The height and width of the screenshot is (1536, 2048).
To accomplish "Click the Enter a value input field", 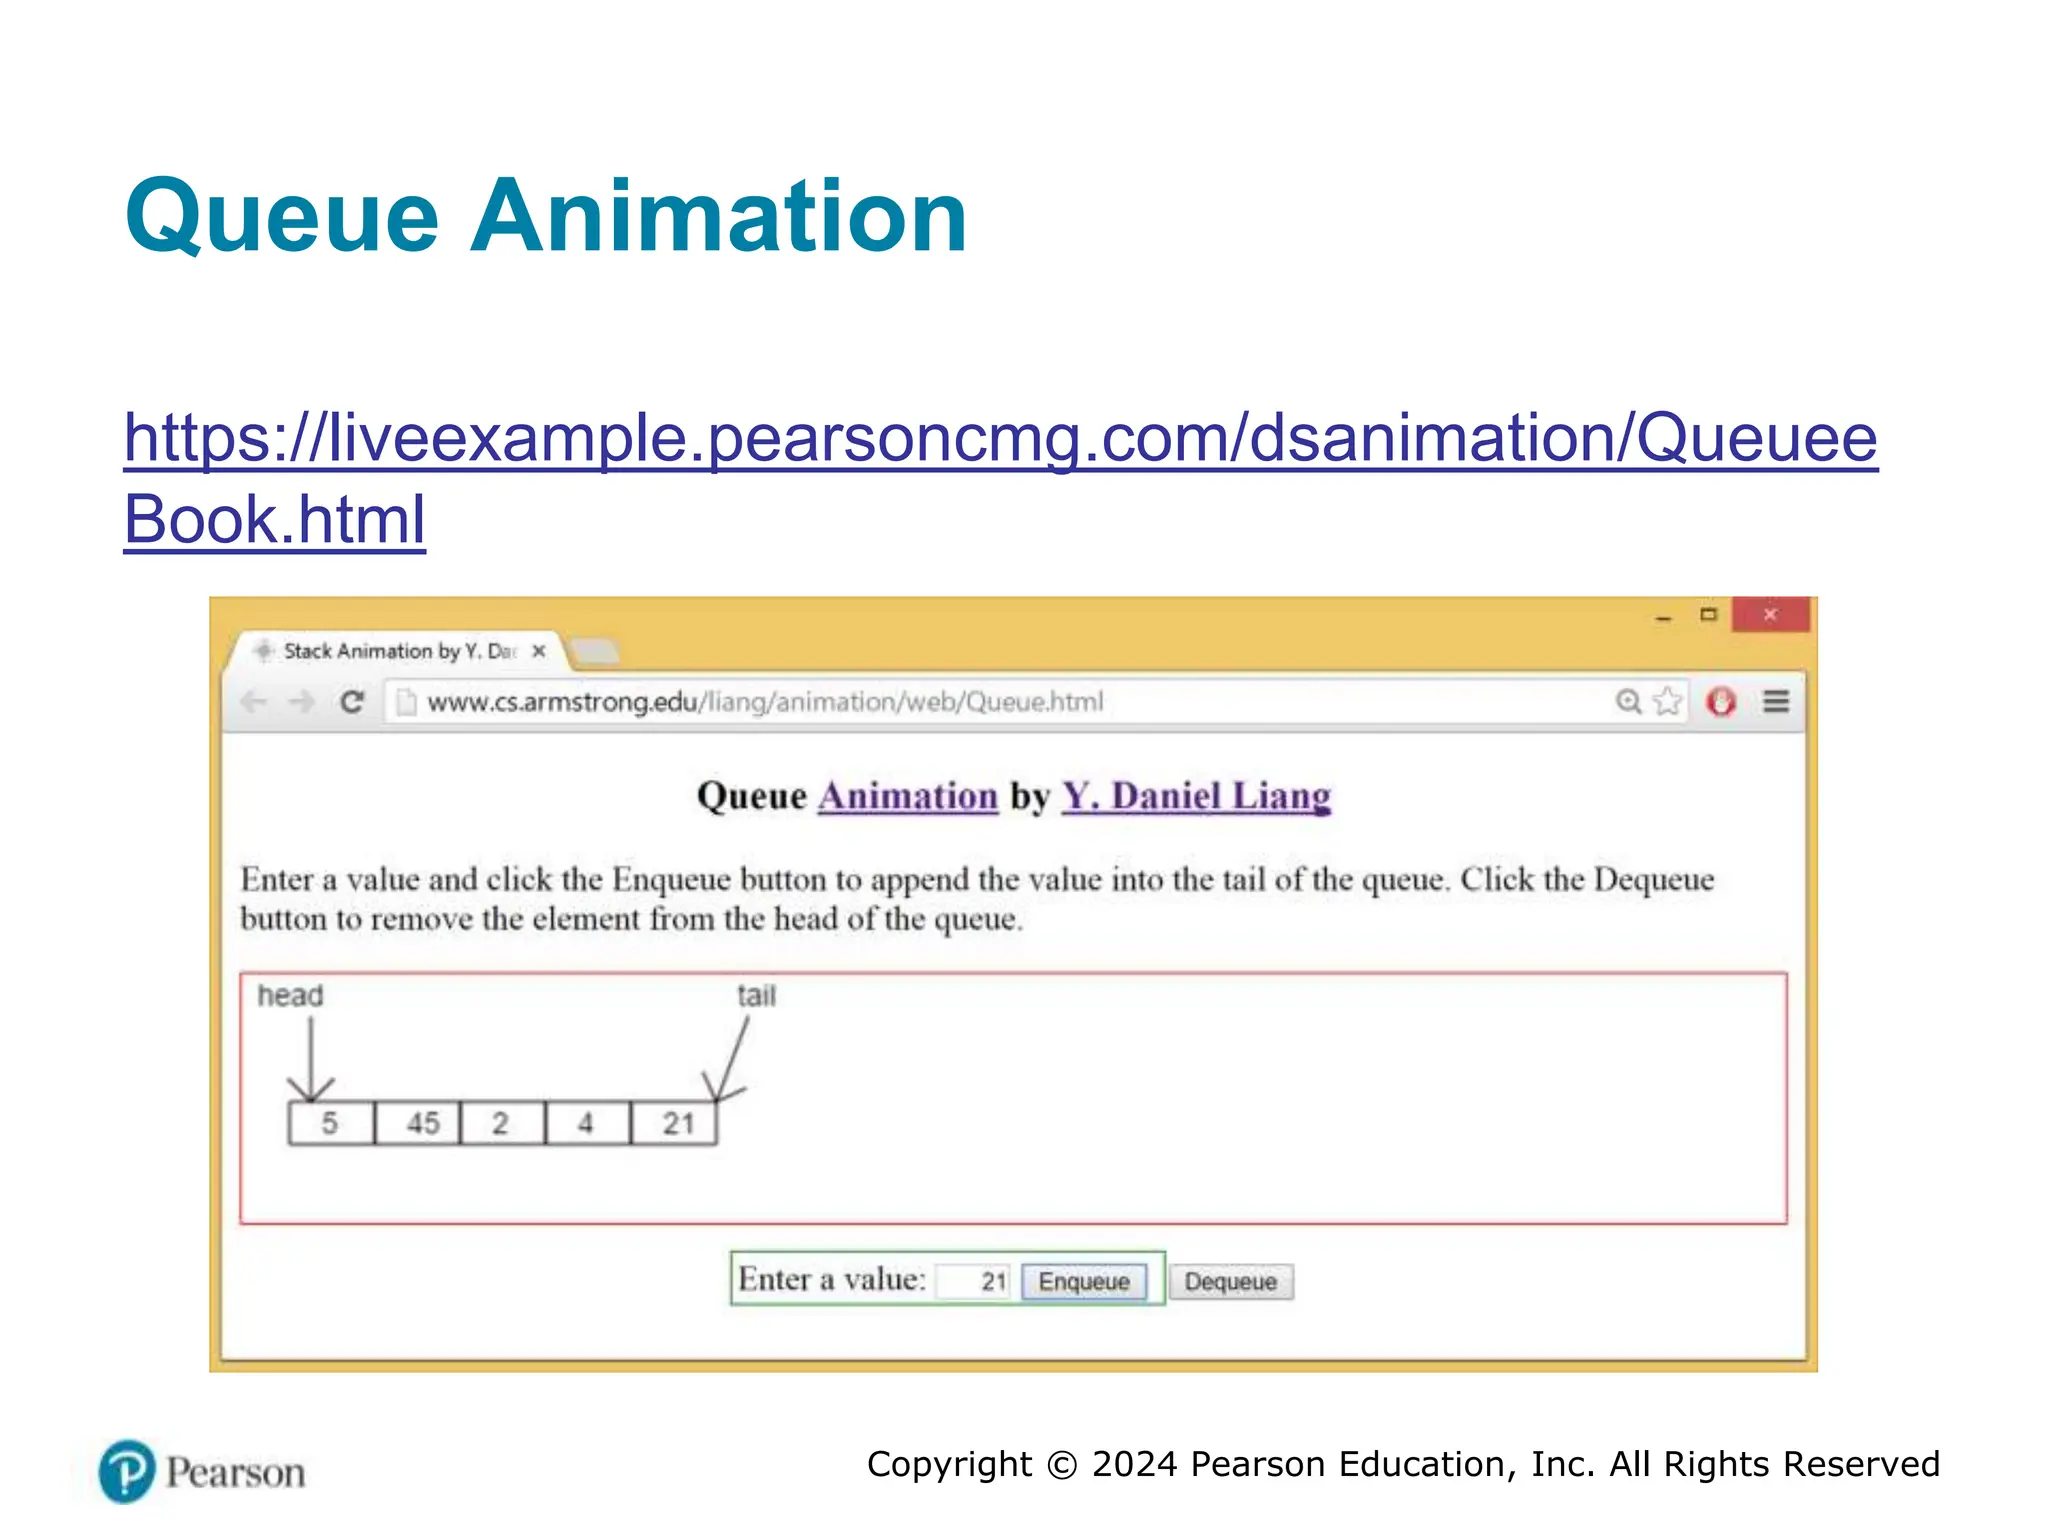I will (x=974, y=1281).
